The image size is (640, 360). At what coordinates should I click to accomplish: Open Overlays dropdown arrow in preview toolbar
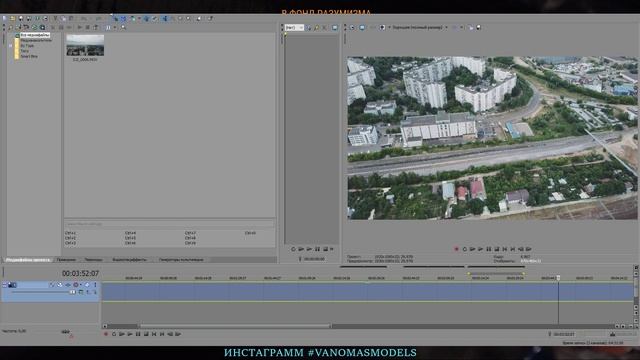click(x=462, y=27)
